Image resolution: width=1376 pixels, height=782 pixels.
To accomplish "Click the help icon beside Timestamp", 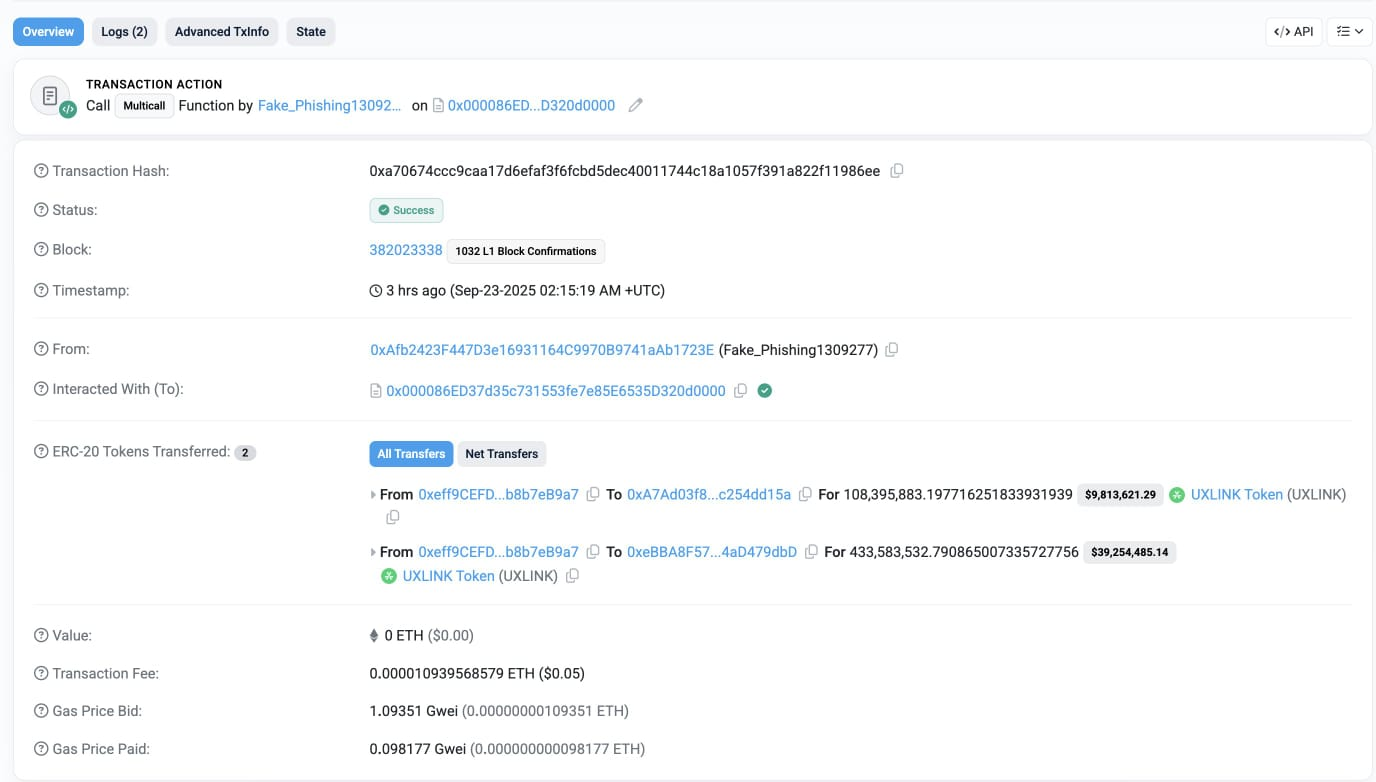I will coord(41,290).
